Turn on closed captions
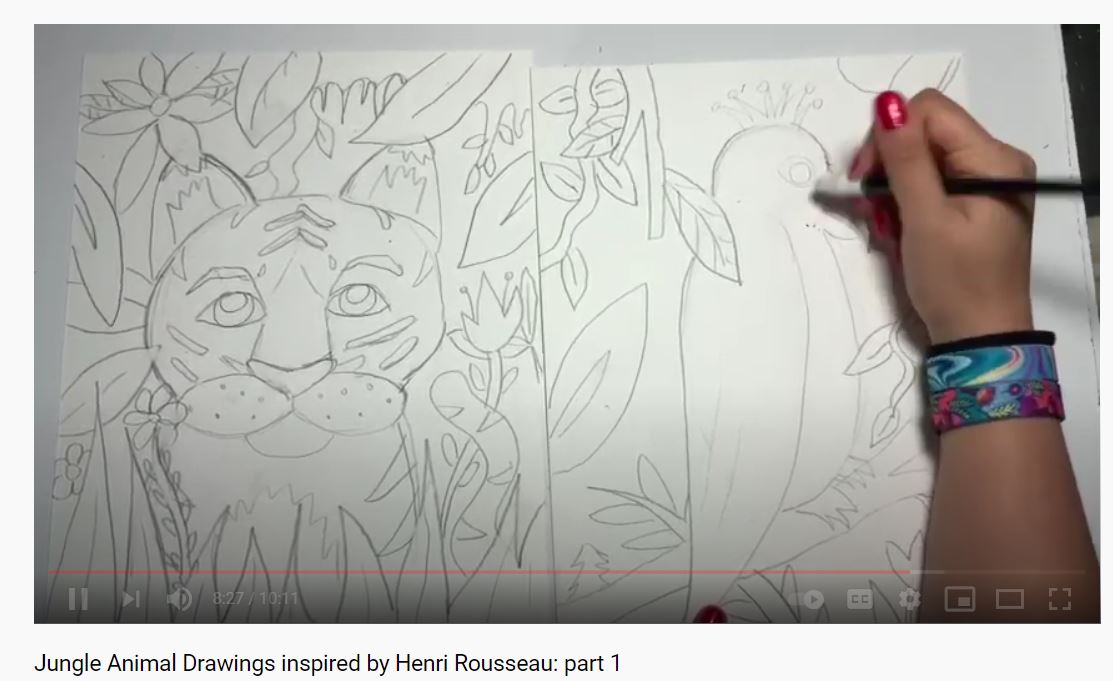The height and width of the screenshot is (681, 1113). pyautogui.click(x=859, y=599)
